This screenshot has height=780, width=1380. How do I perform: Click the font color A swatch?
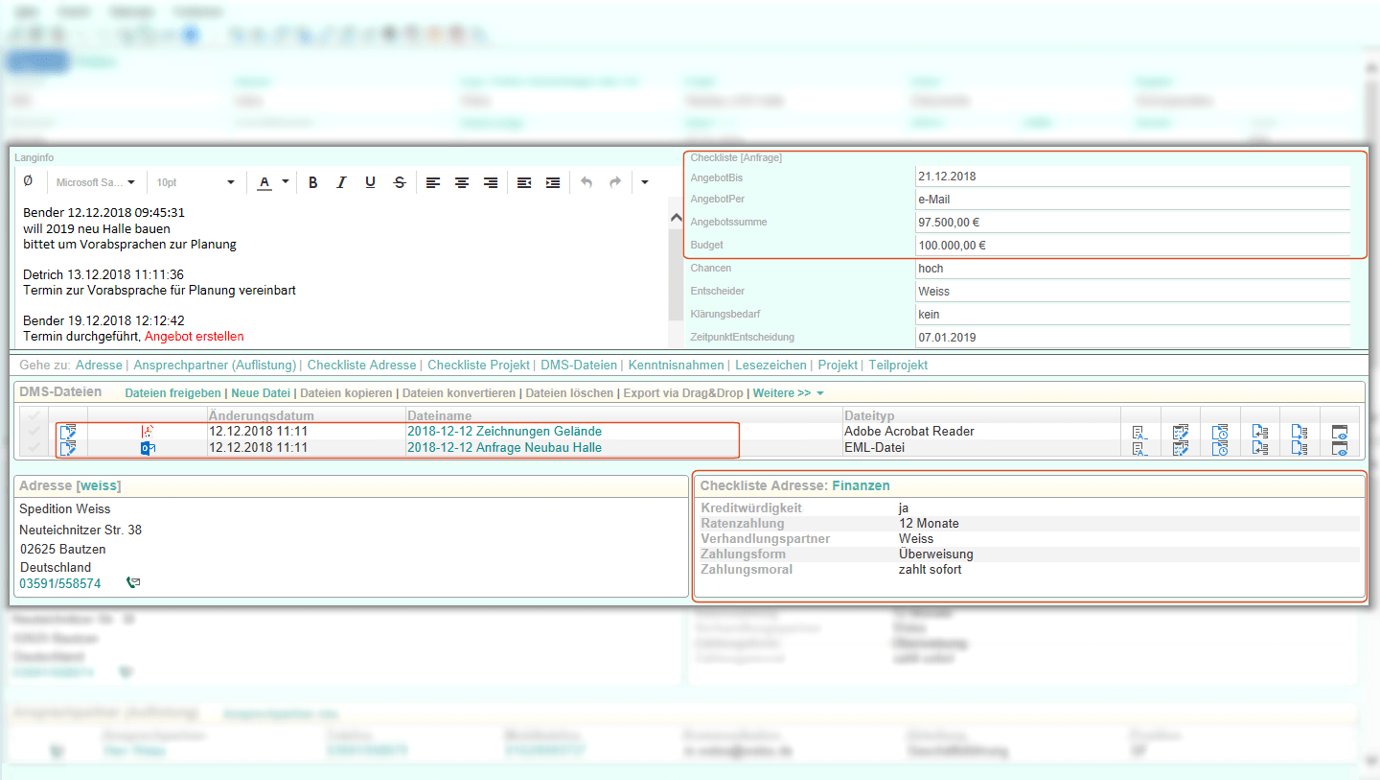pos(264,183)
